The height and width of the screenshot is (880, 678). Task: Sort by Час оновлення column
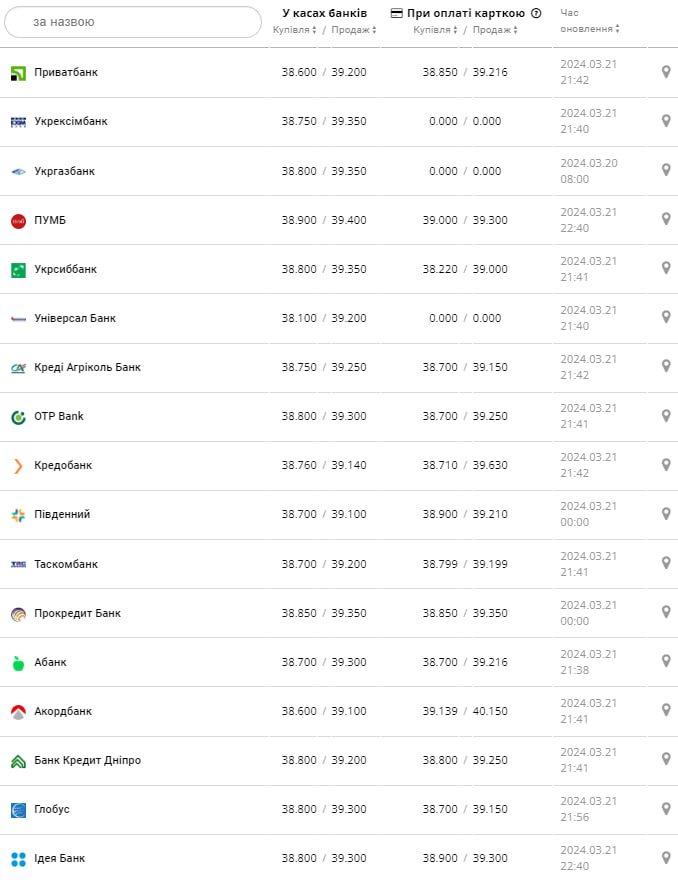(x=589, y=29)
